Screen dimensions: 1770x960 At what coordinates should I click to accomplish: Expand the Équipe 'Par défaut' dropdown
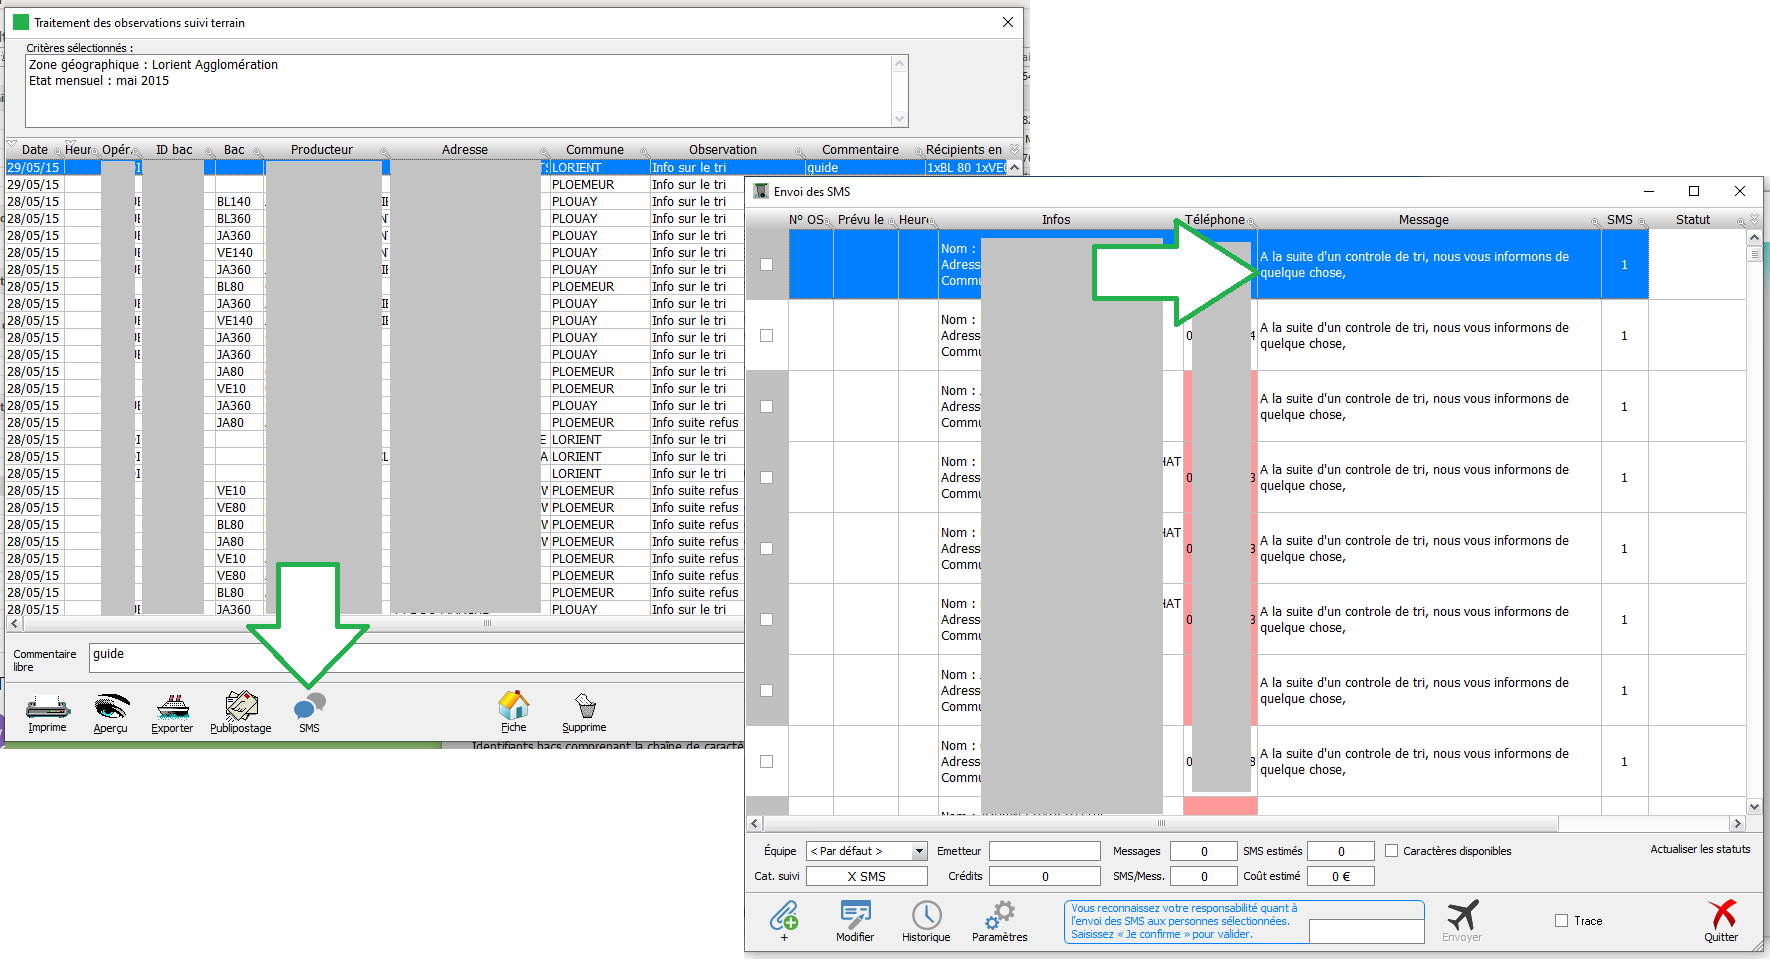[919, 851]
